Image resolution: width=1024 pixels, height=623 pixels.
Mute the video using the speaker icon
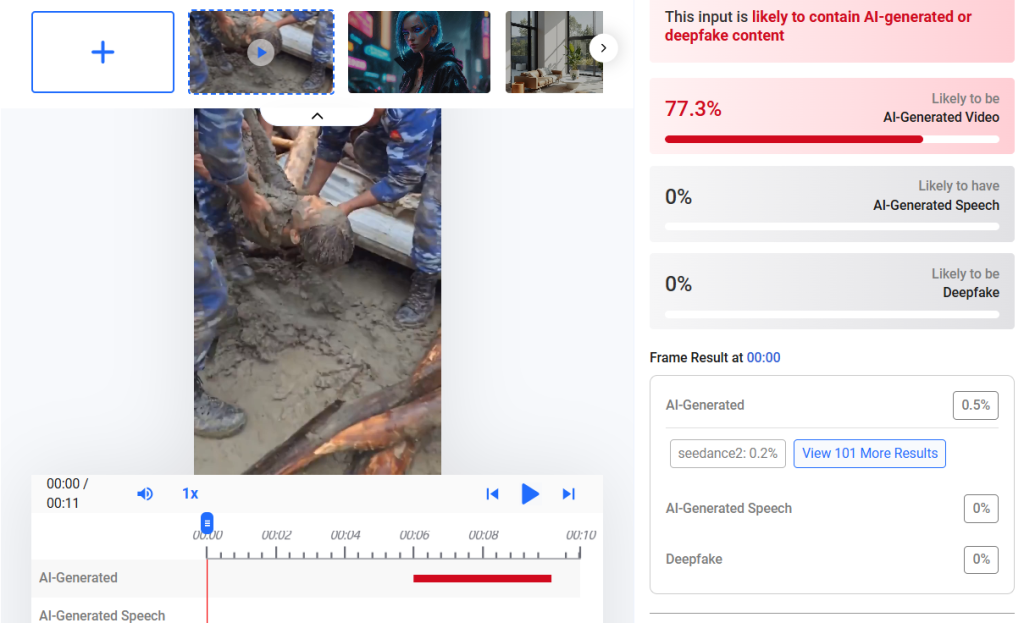pyautogui.click(x=145, y=494)
